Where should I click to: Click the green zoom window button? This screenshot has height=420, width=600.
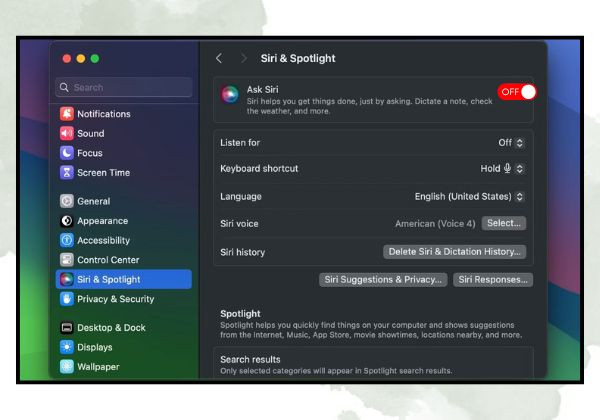click(95, 59)
